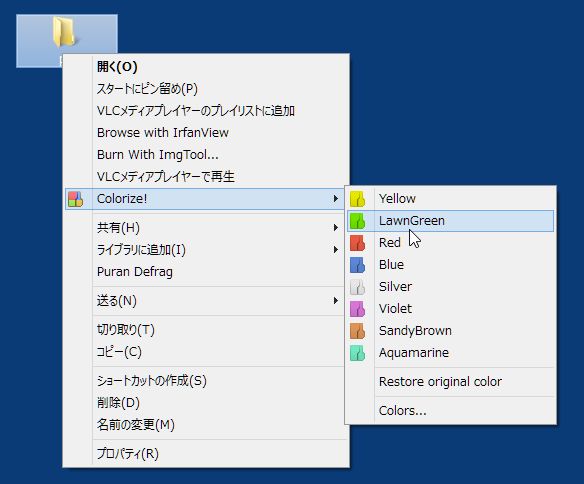This screenshot has width=584, height=484.
Task: Click the silver folder color icon
Action: (357, 287)
